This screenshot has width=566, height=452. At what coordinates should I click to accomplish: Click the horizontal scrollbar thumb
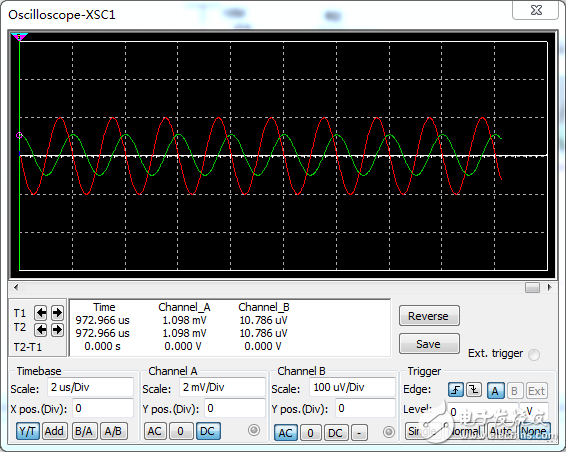point(532,287)
